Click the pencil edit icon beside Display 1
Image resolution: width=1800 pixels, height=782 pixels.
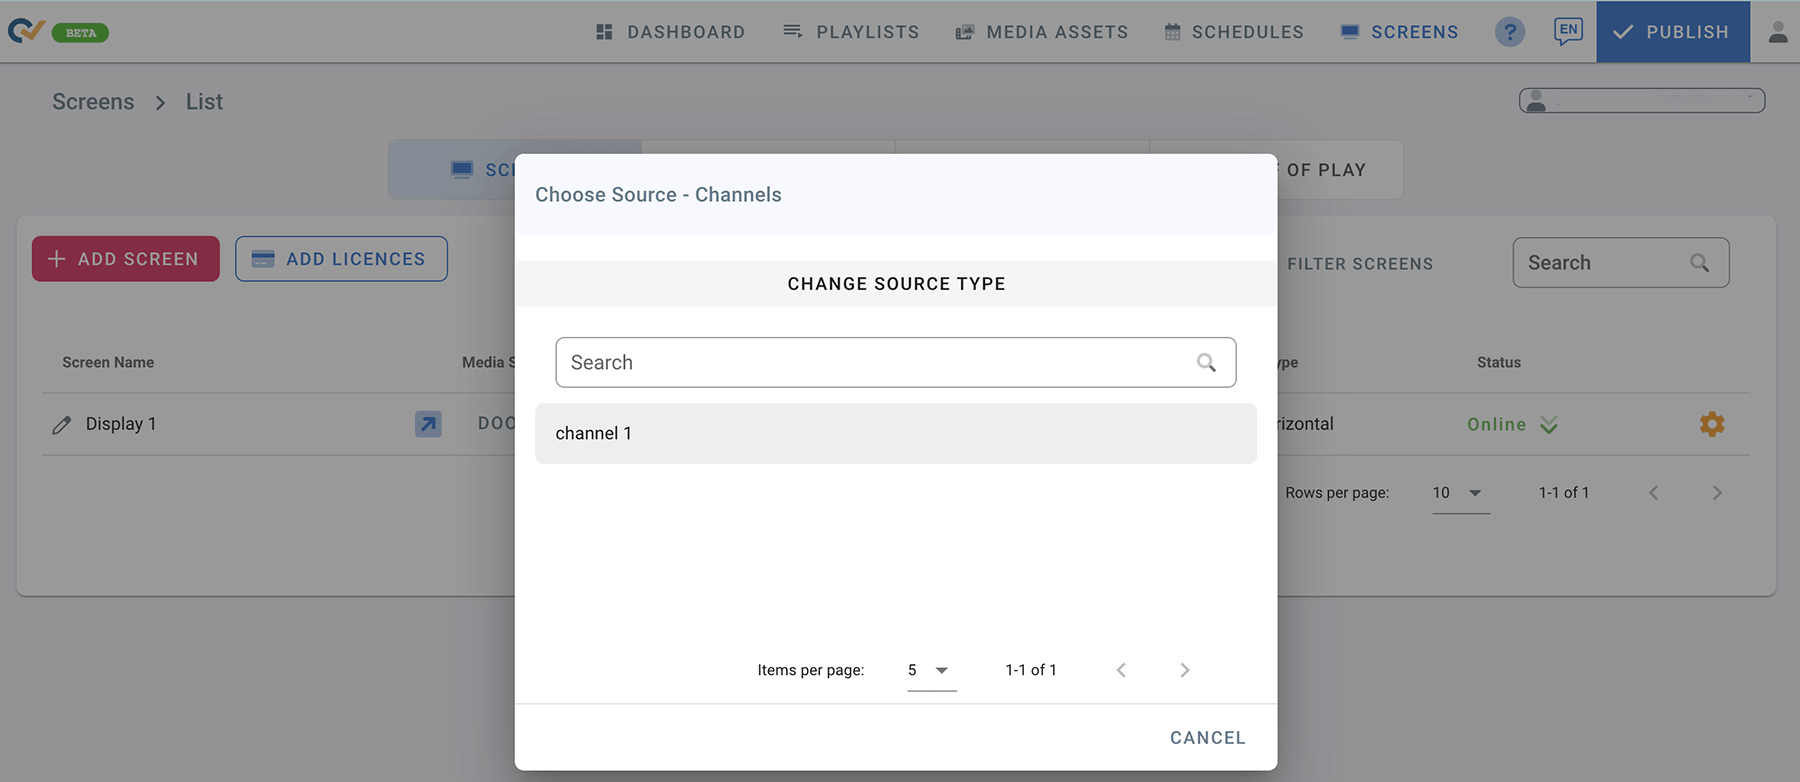click(x=62, y=425)
